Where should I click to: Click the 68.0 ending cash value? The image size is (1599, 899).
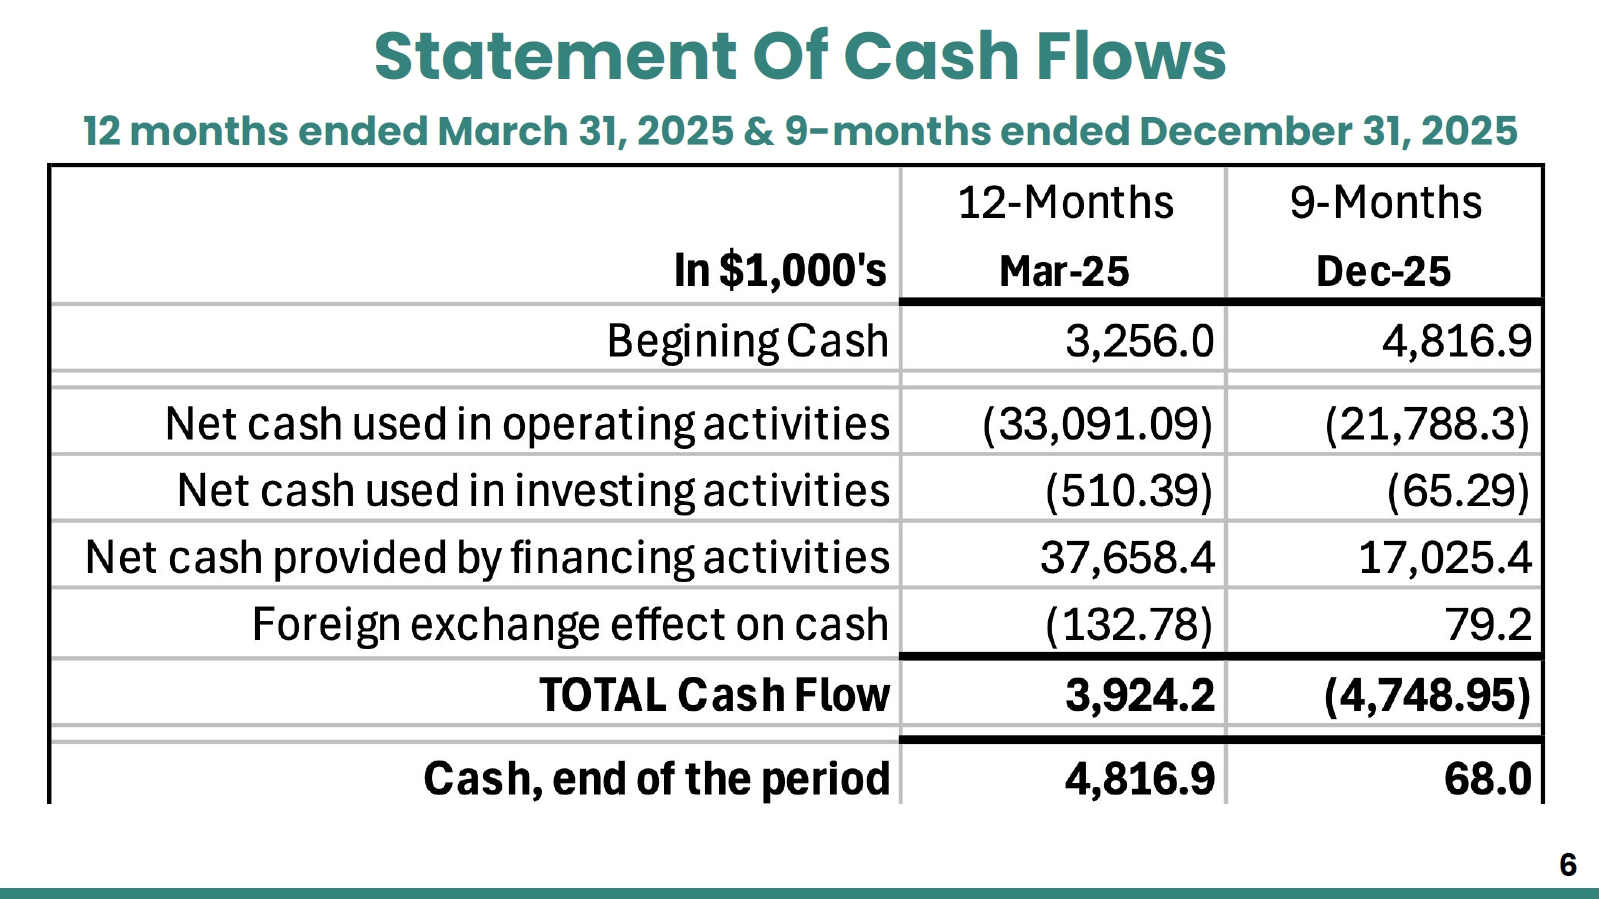pos(1487,779)
